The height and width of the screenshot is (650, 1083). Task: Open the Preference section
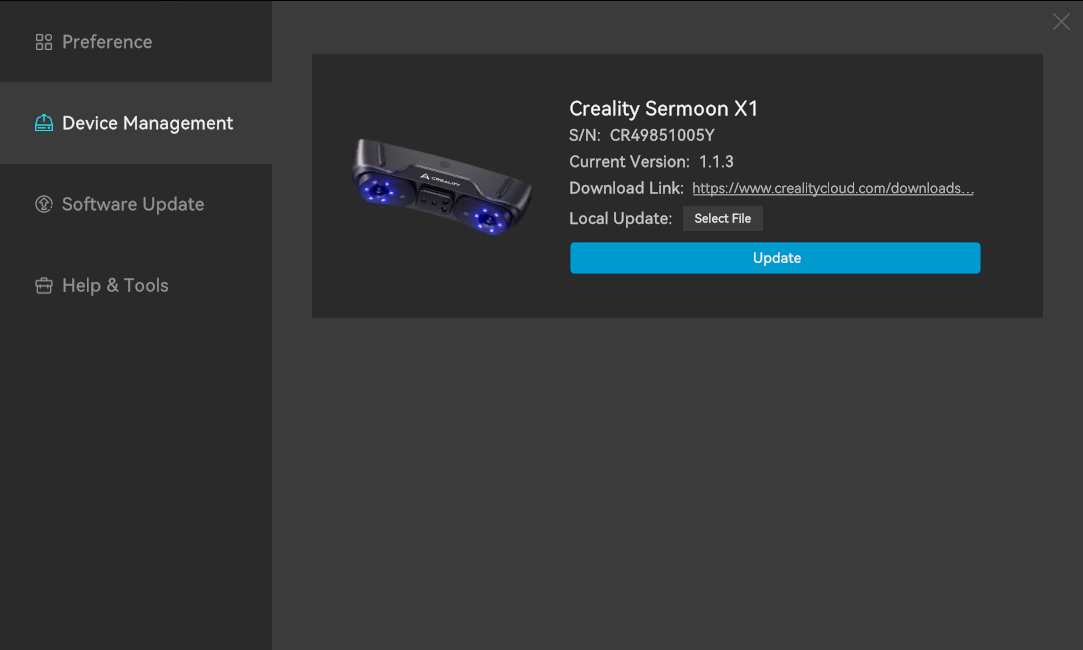coord(135,41)
